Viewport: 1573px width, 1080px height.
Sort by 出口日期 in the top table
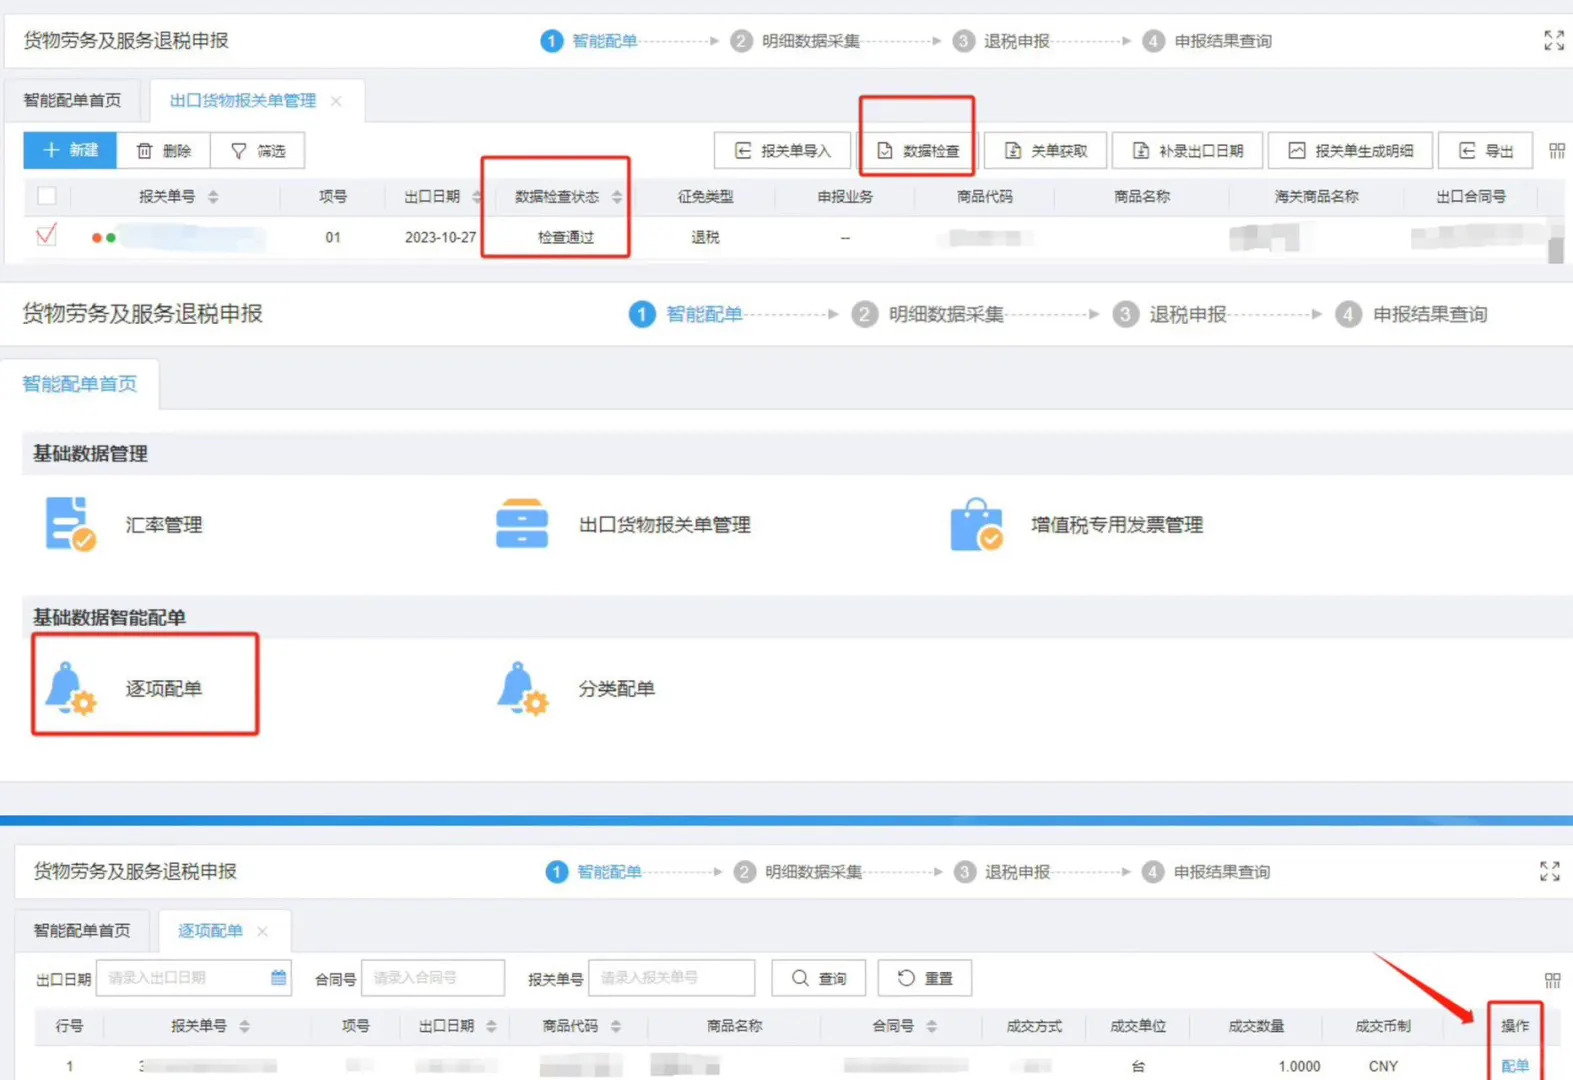[477, 197]
